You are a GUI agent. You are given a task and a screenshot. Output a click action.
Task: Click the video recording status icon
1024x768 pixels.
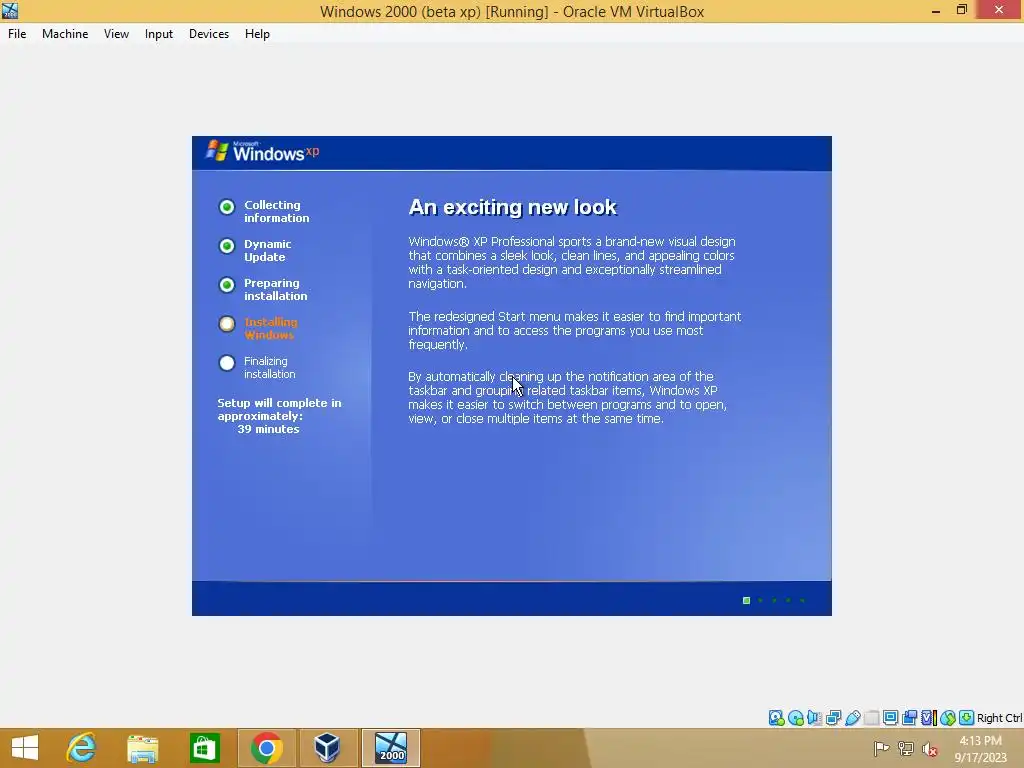coord(909,718)
